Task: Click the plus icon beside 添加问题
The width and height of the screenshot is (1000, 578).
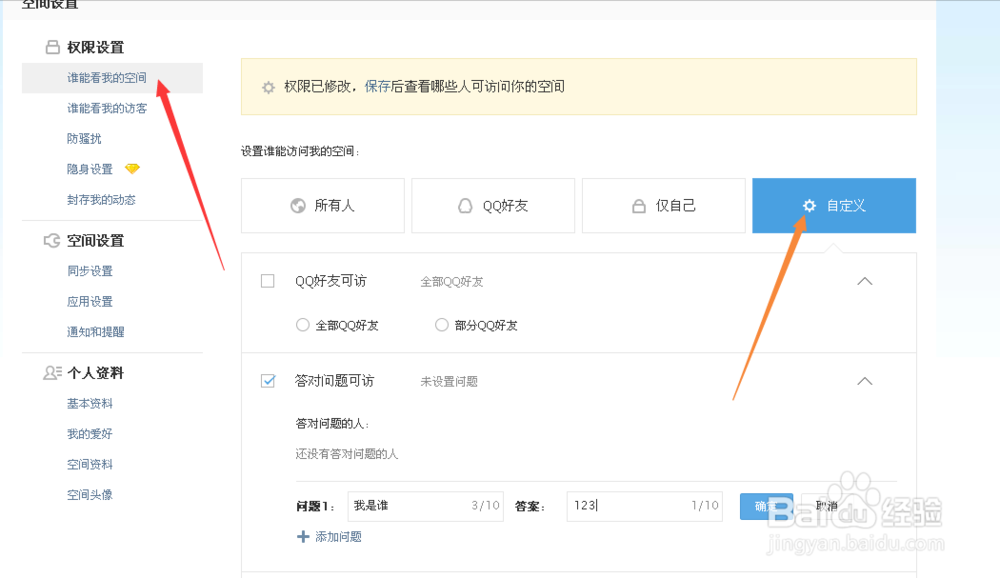Action: tap(303, 537)
